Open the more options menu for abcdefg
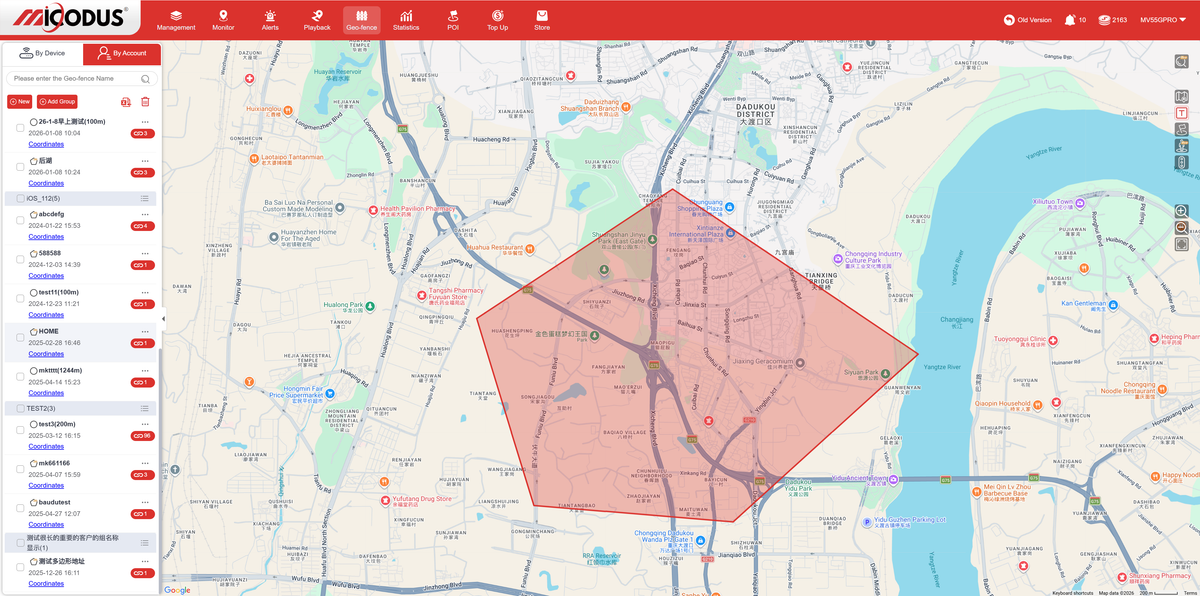Image resolution: width=1200 pixels, height=596 pixels. [145, 213]
